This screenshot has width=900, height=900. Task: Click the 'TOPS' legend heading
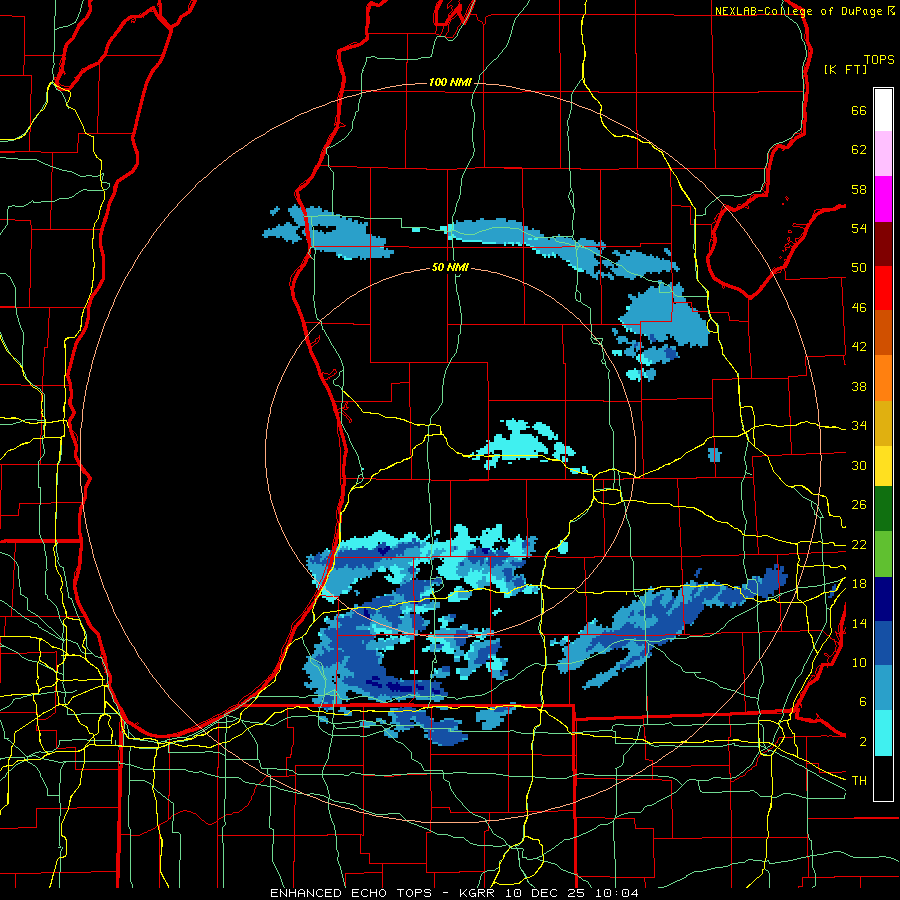click(x=879, y=60)
